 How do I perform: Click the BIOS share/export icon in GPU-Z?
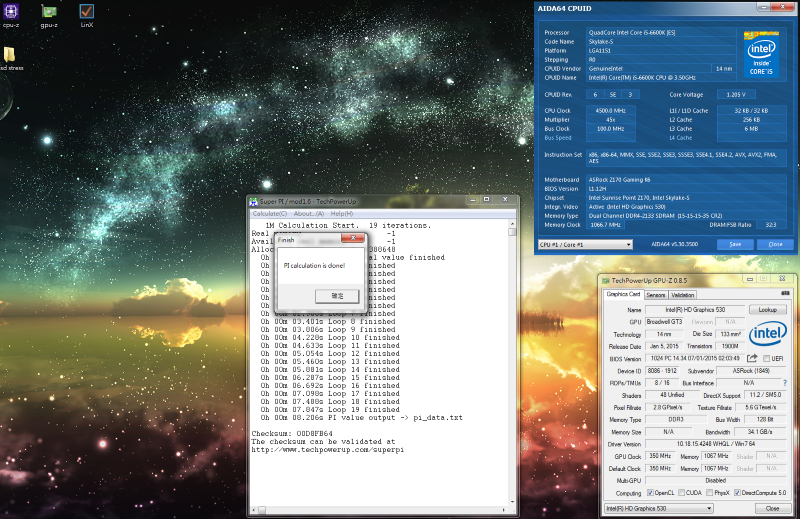(x=752, y=358)
